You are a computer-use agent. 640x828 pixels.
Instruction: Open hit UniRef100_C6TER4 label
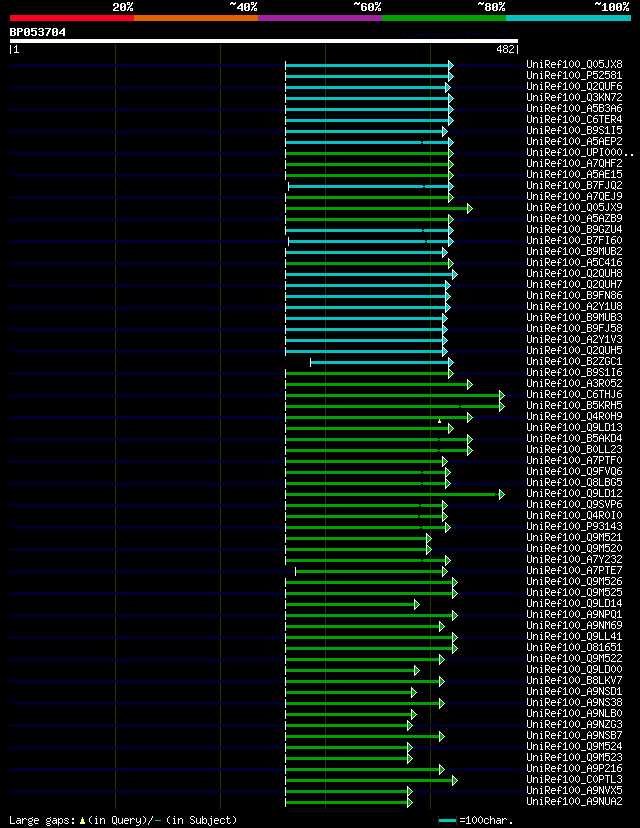574,120
